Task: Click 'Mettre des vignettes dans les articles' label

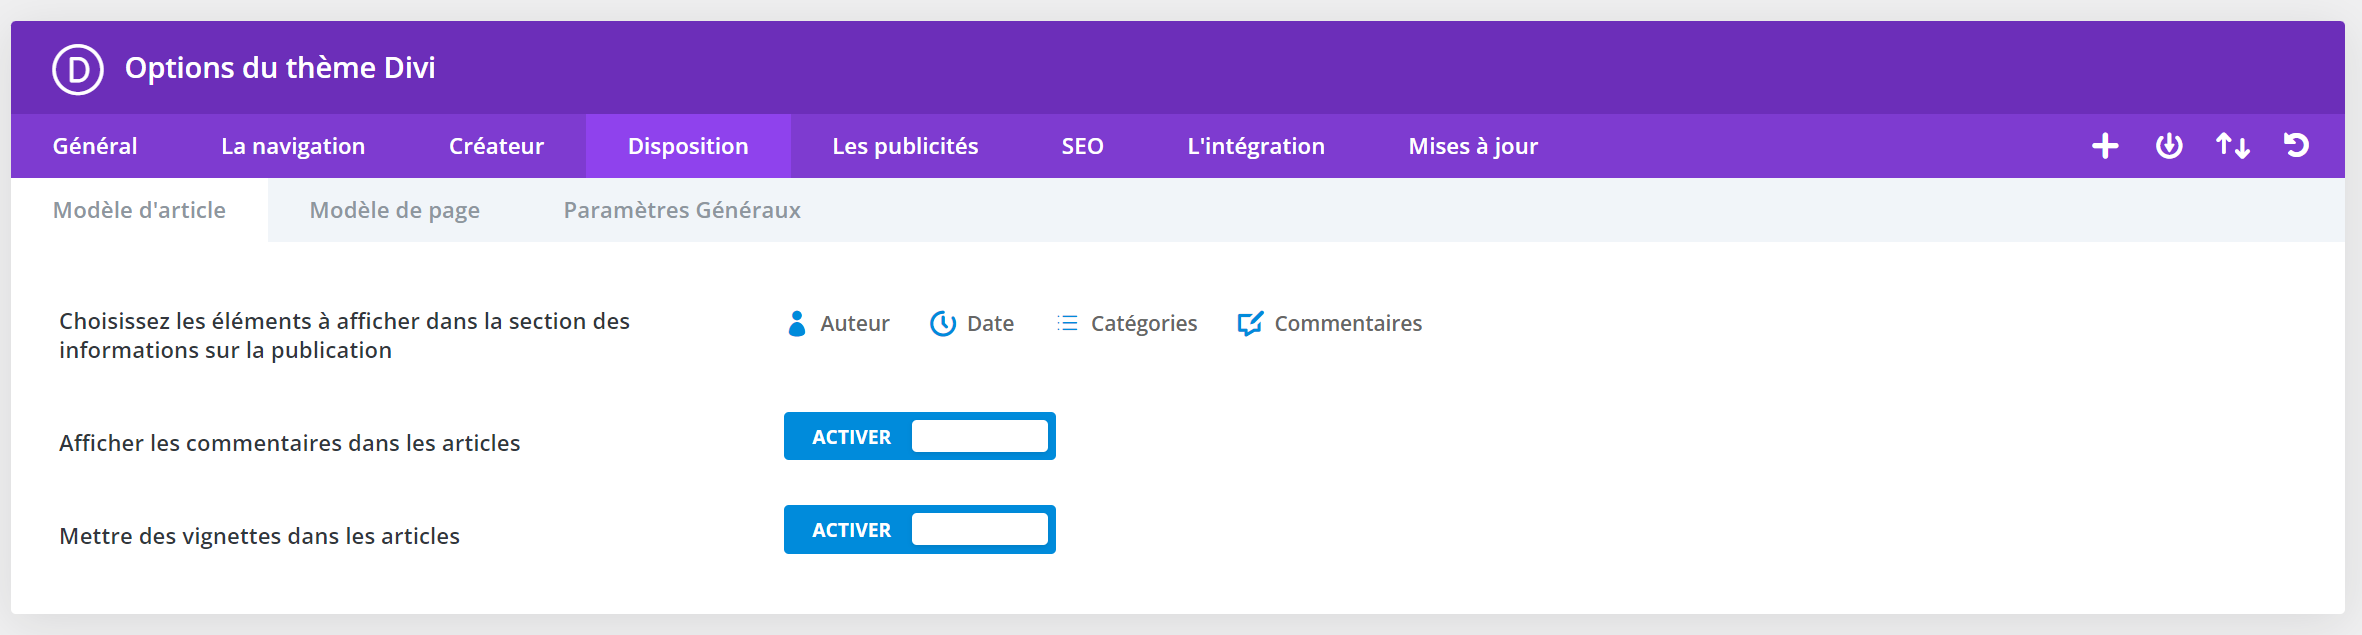Action: 259,536
